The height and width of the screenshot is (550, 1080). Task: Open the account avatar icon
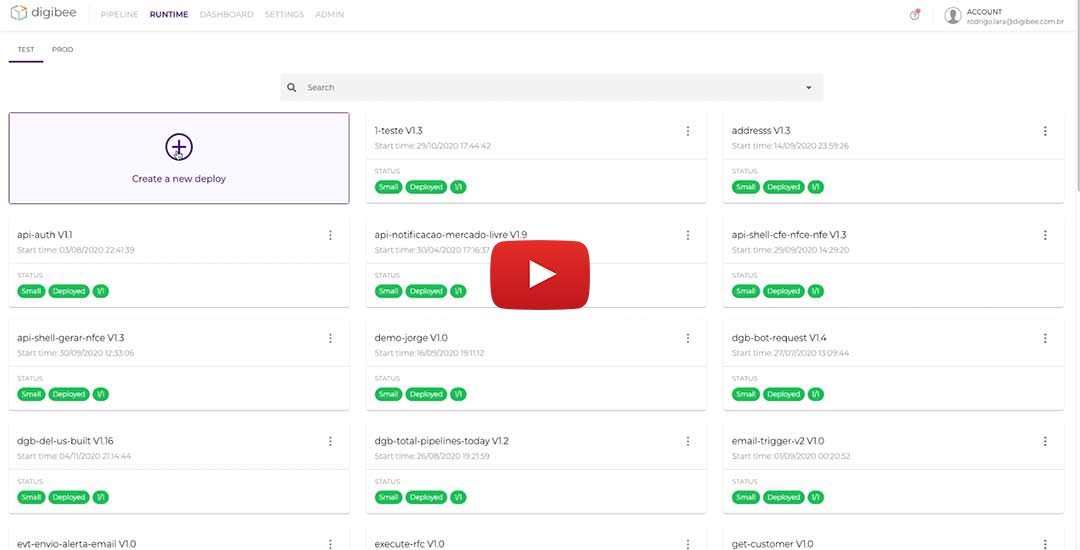click(953, 15)
